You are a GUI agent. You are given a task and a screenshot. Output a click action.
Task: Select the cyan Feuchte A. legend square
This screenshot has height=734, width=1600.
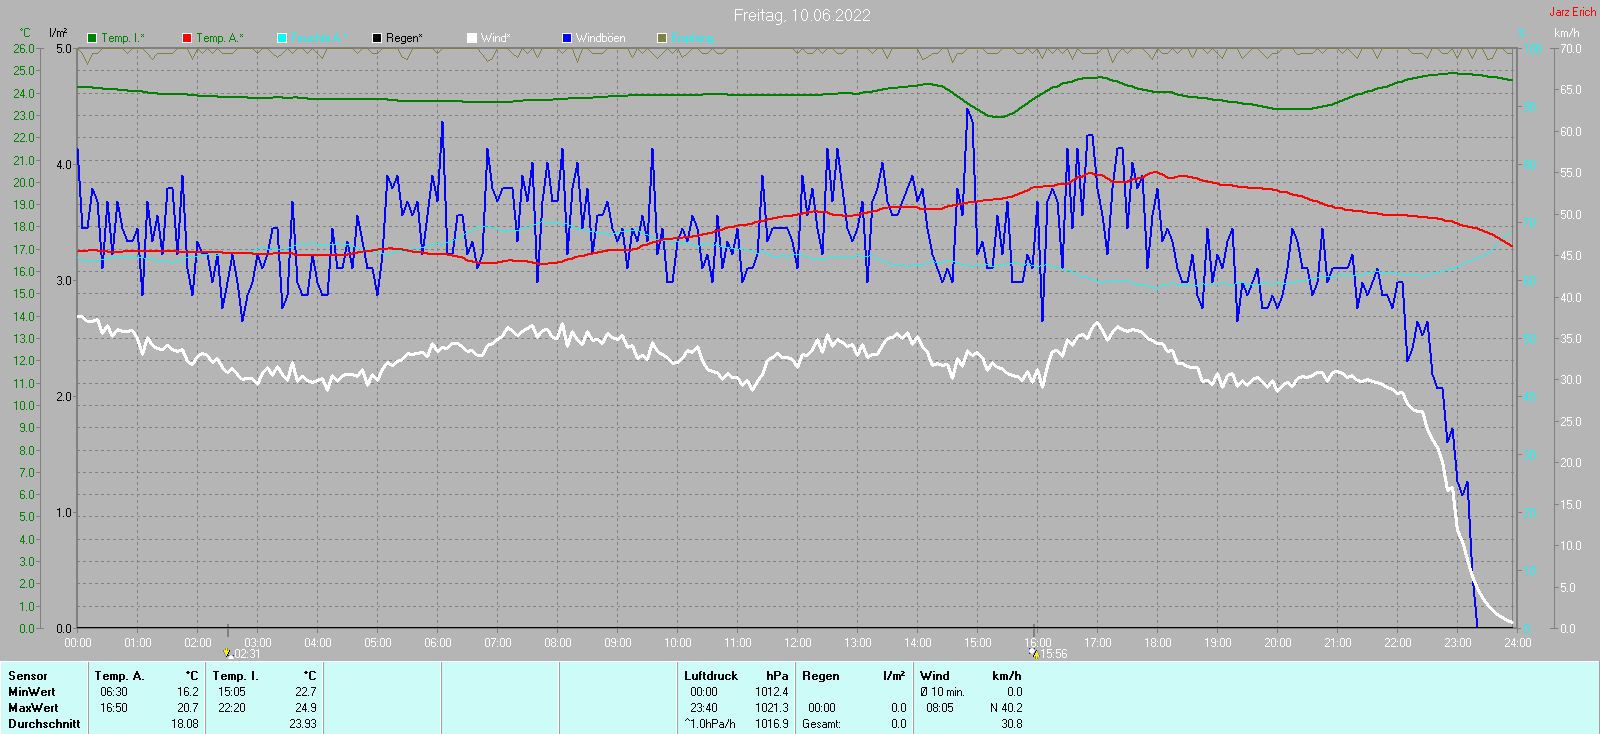(282, 38)
